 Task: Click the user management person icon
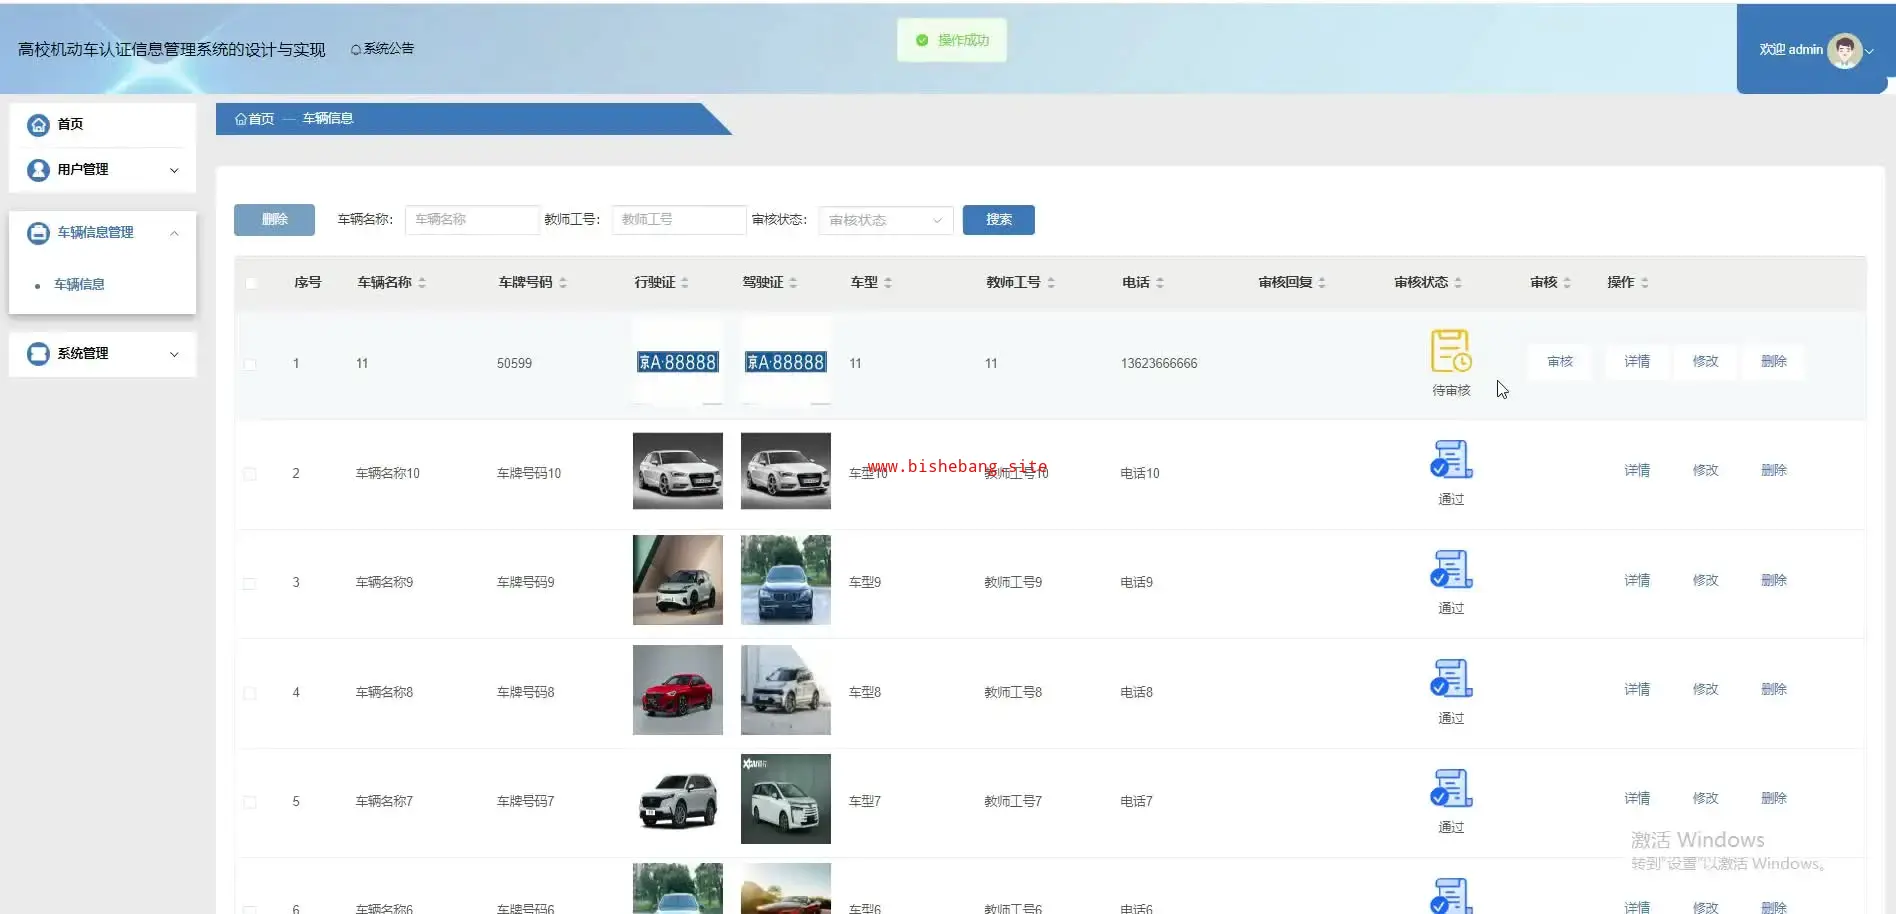[38, 170]
